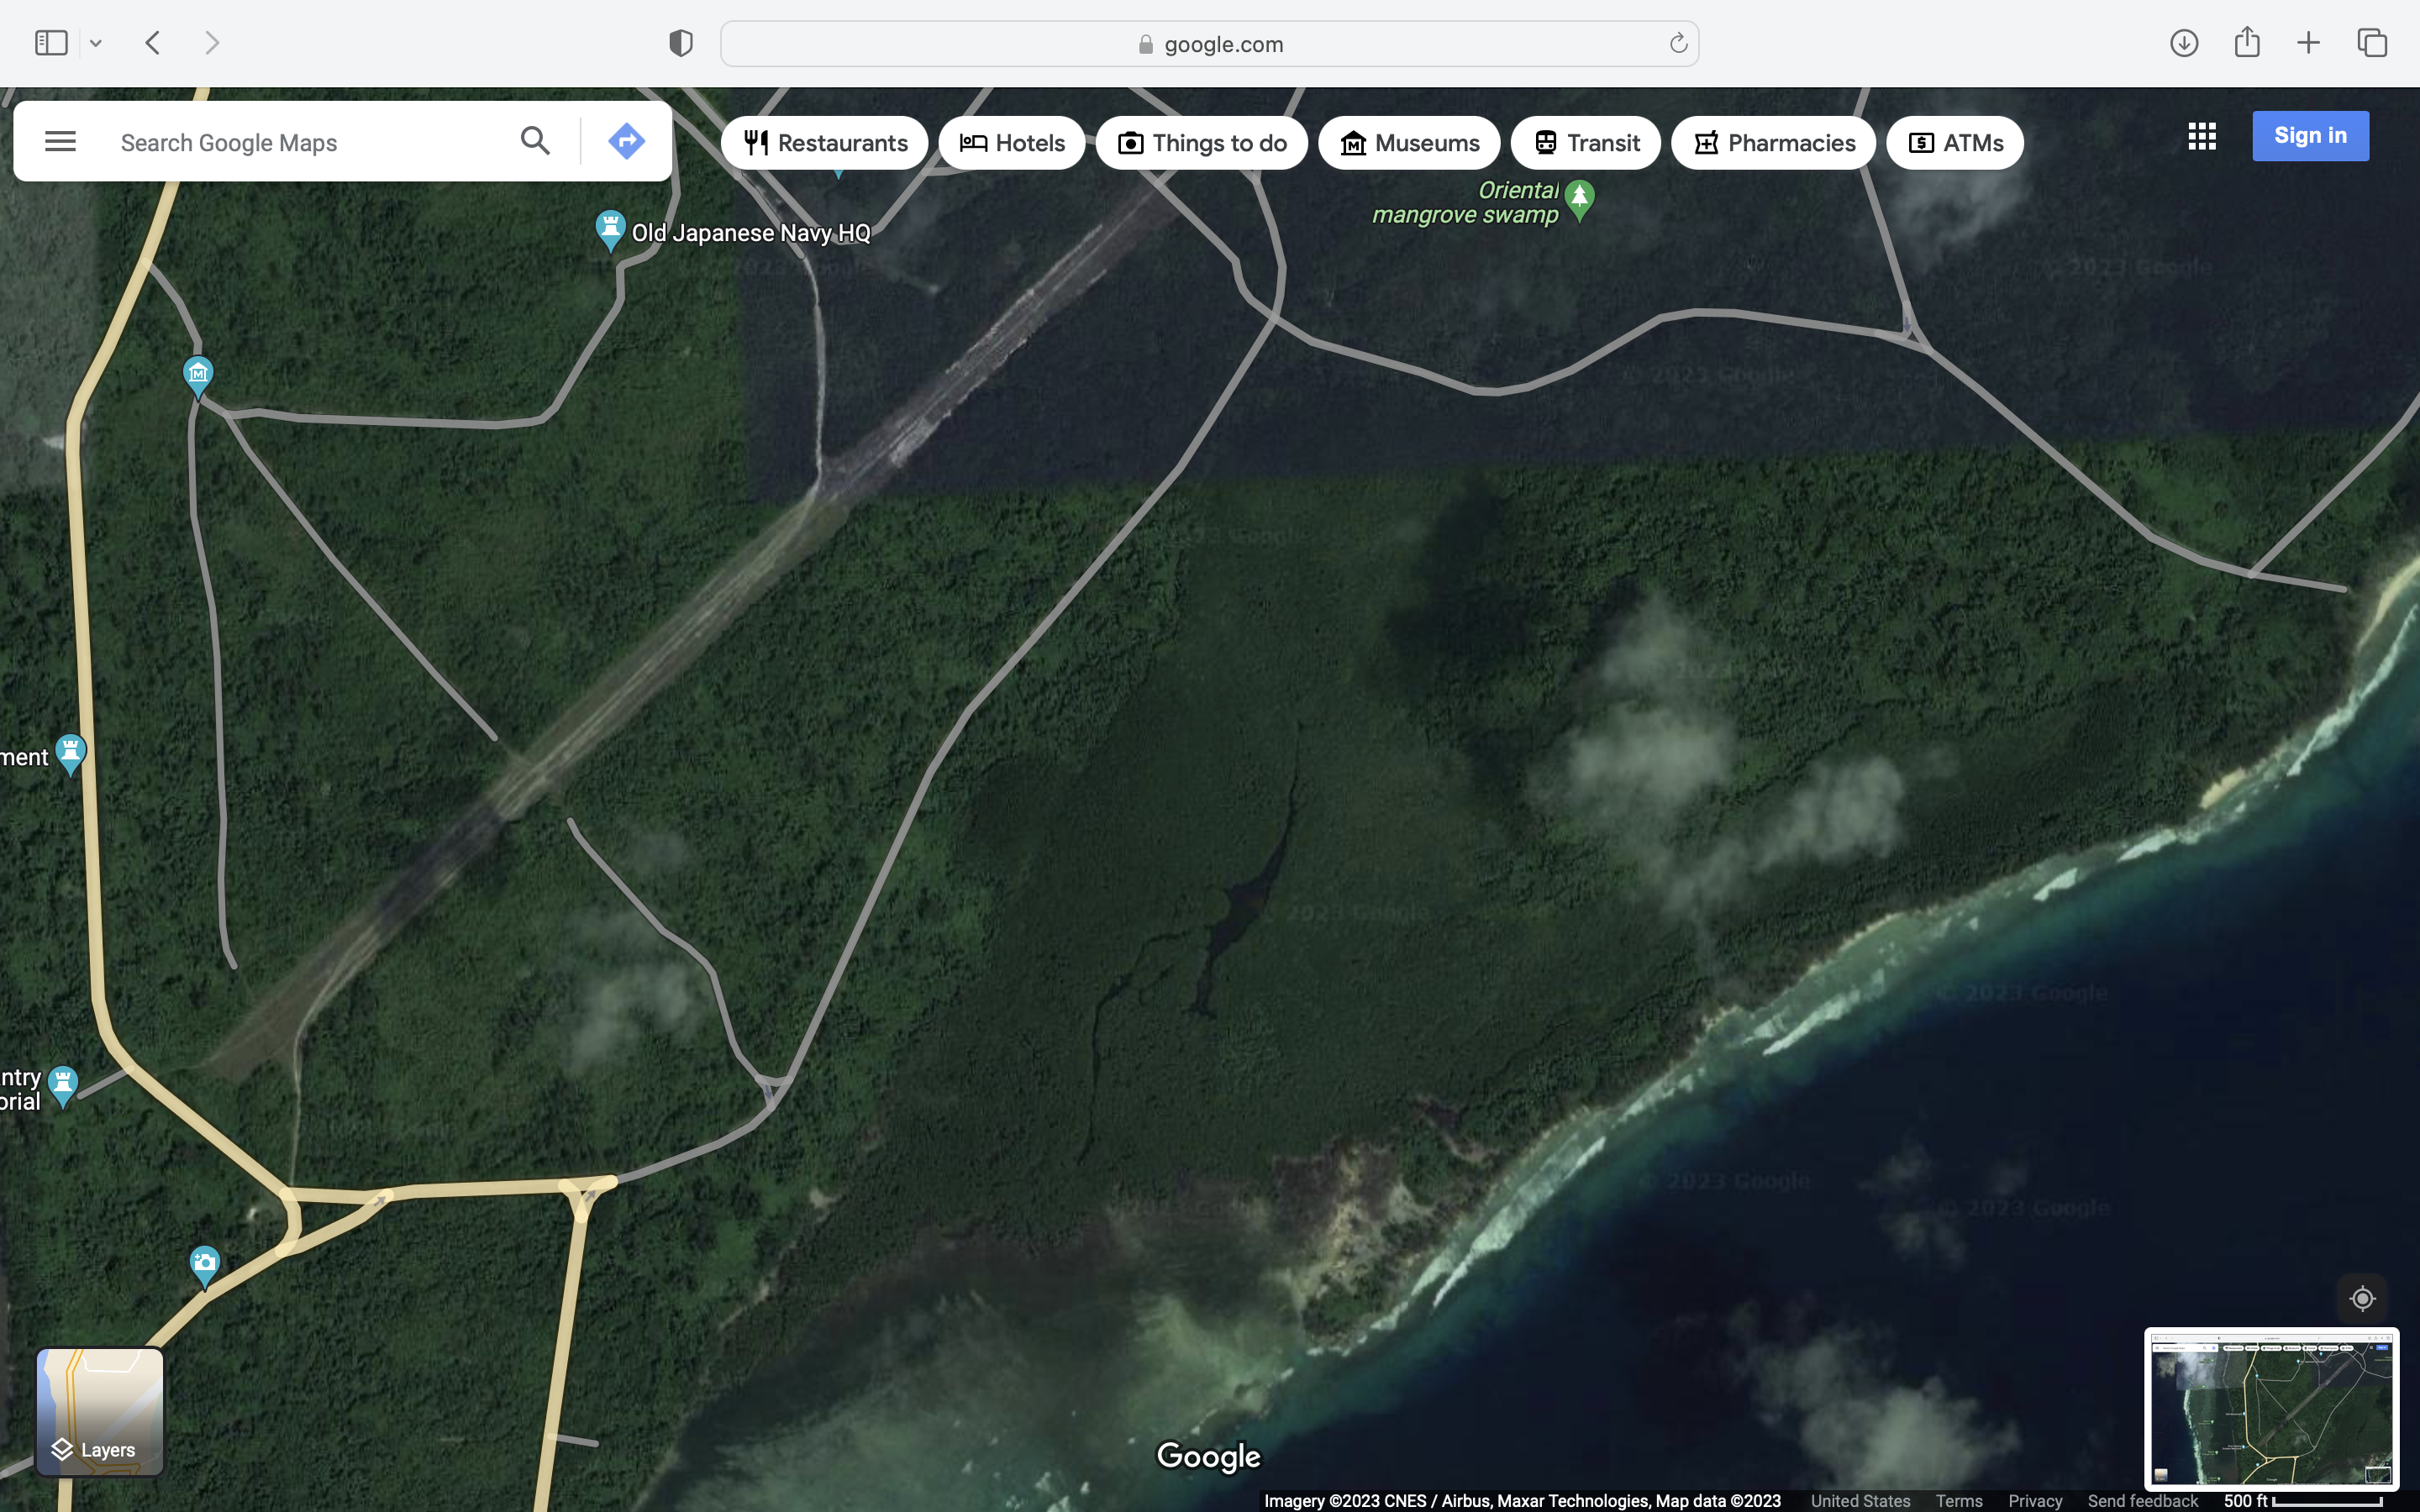Click the show your location button
The image size is (2420, 1512).
coord(2362,1298)
